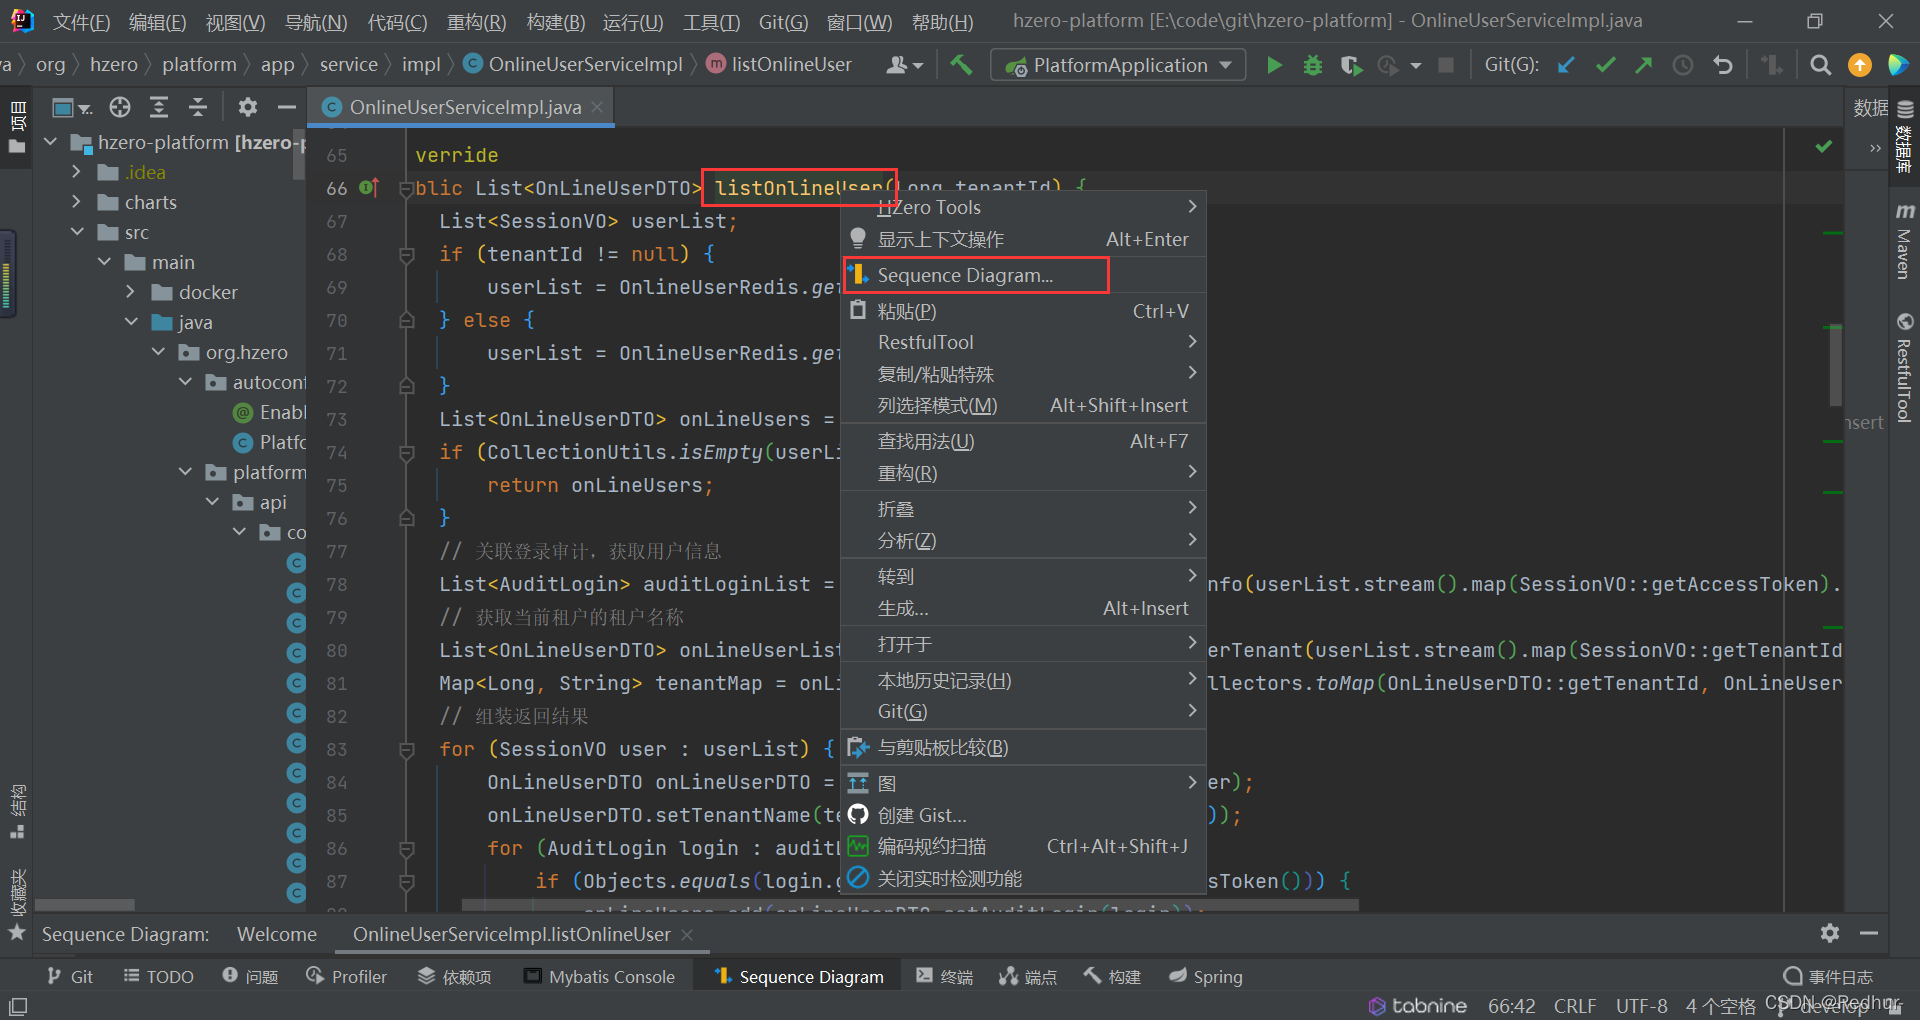Choose 查找用法(U) menu entry

tap(1023, 441)
